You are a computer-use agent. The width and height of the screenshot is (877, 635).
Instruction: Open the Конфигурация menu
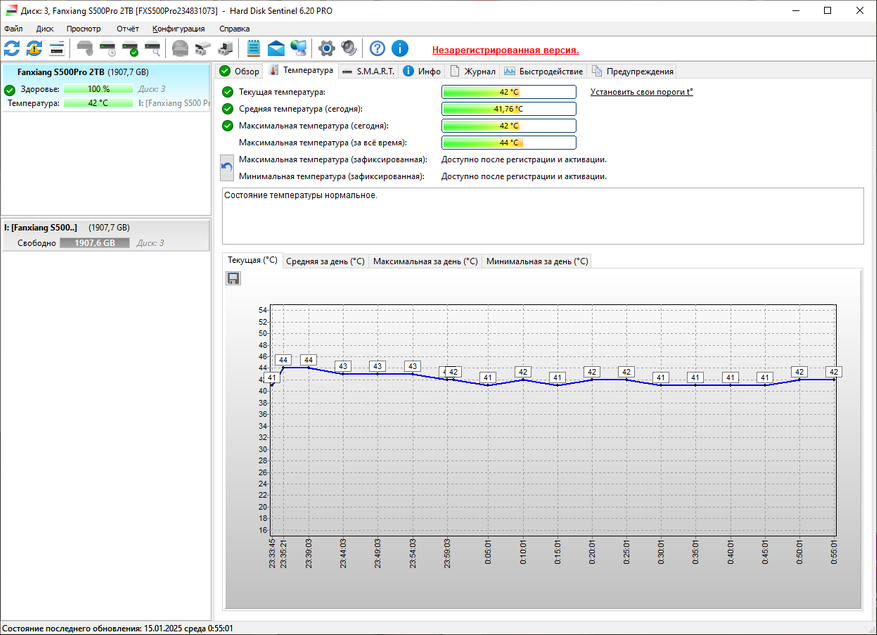click(179, 29)
